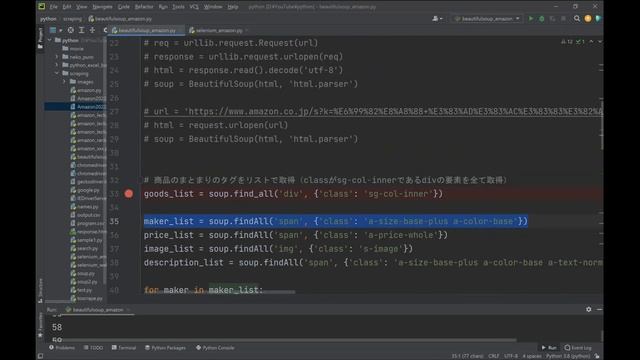This screenshot has width=640, height=360.
Task: Toggle breakpoint at line 36 gutter
Action: click(129, 235)
